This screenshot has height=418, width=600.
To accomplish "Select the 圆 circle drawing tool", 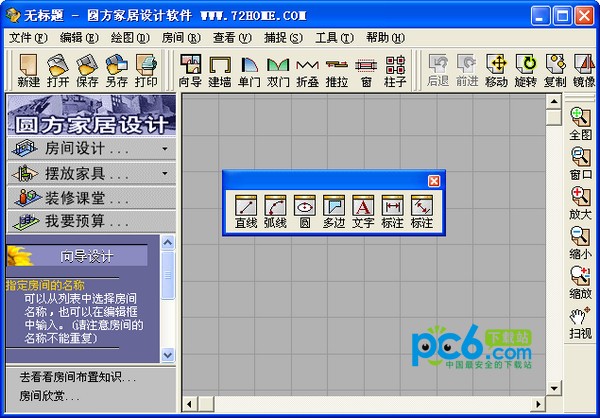I will coord(305,212).
